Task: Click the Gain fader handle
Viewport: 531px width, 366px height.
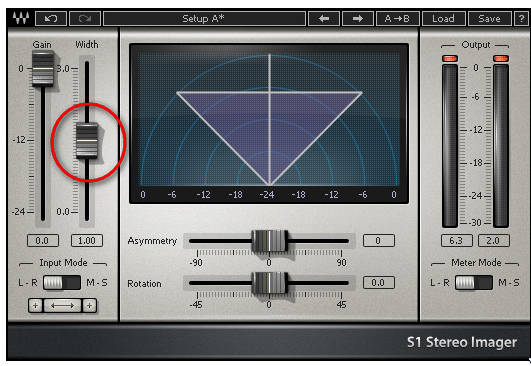Action: [x=43, y=68]
